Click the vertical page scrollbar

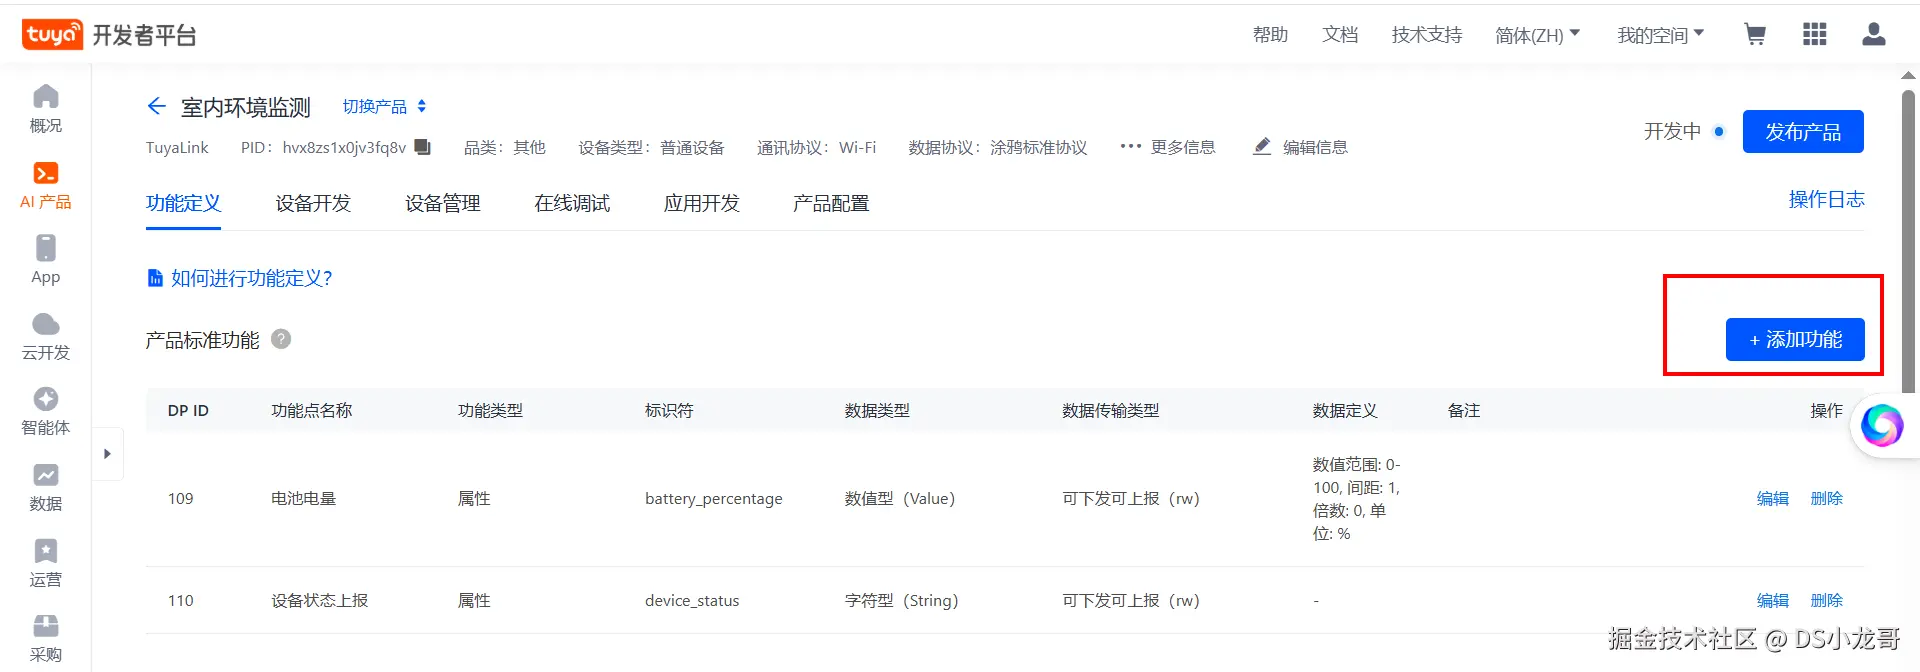pos(1909,240)
